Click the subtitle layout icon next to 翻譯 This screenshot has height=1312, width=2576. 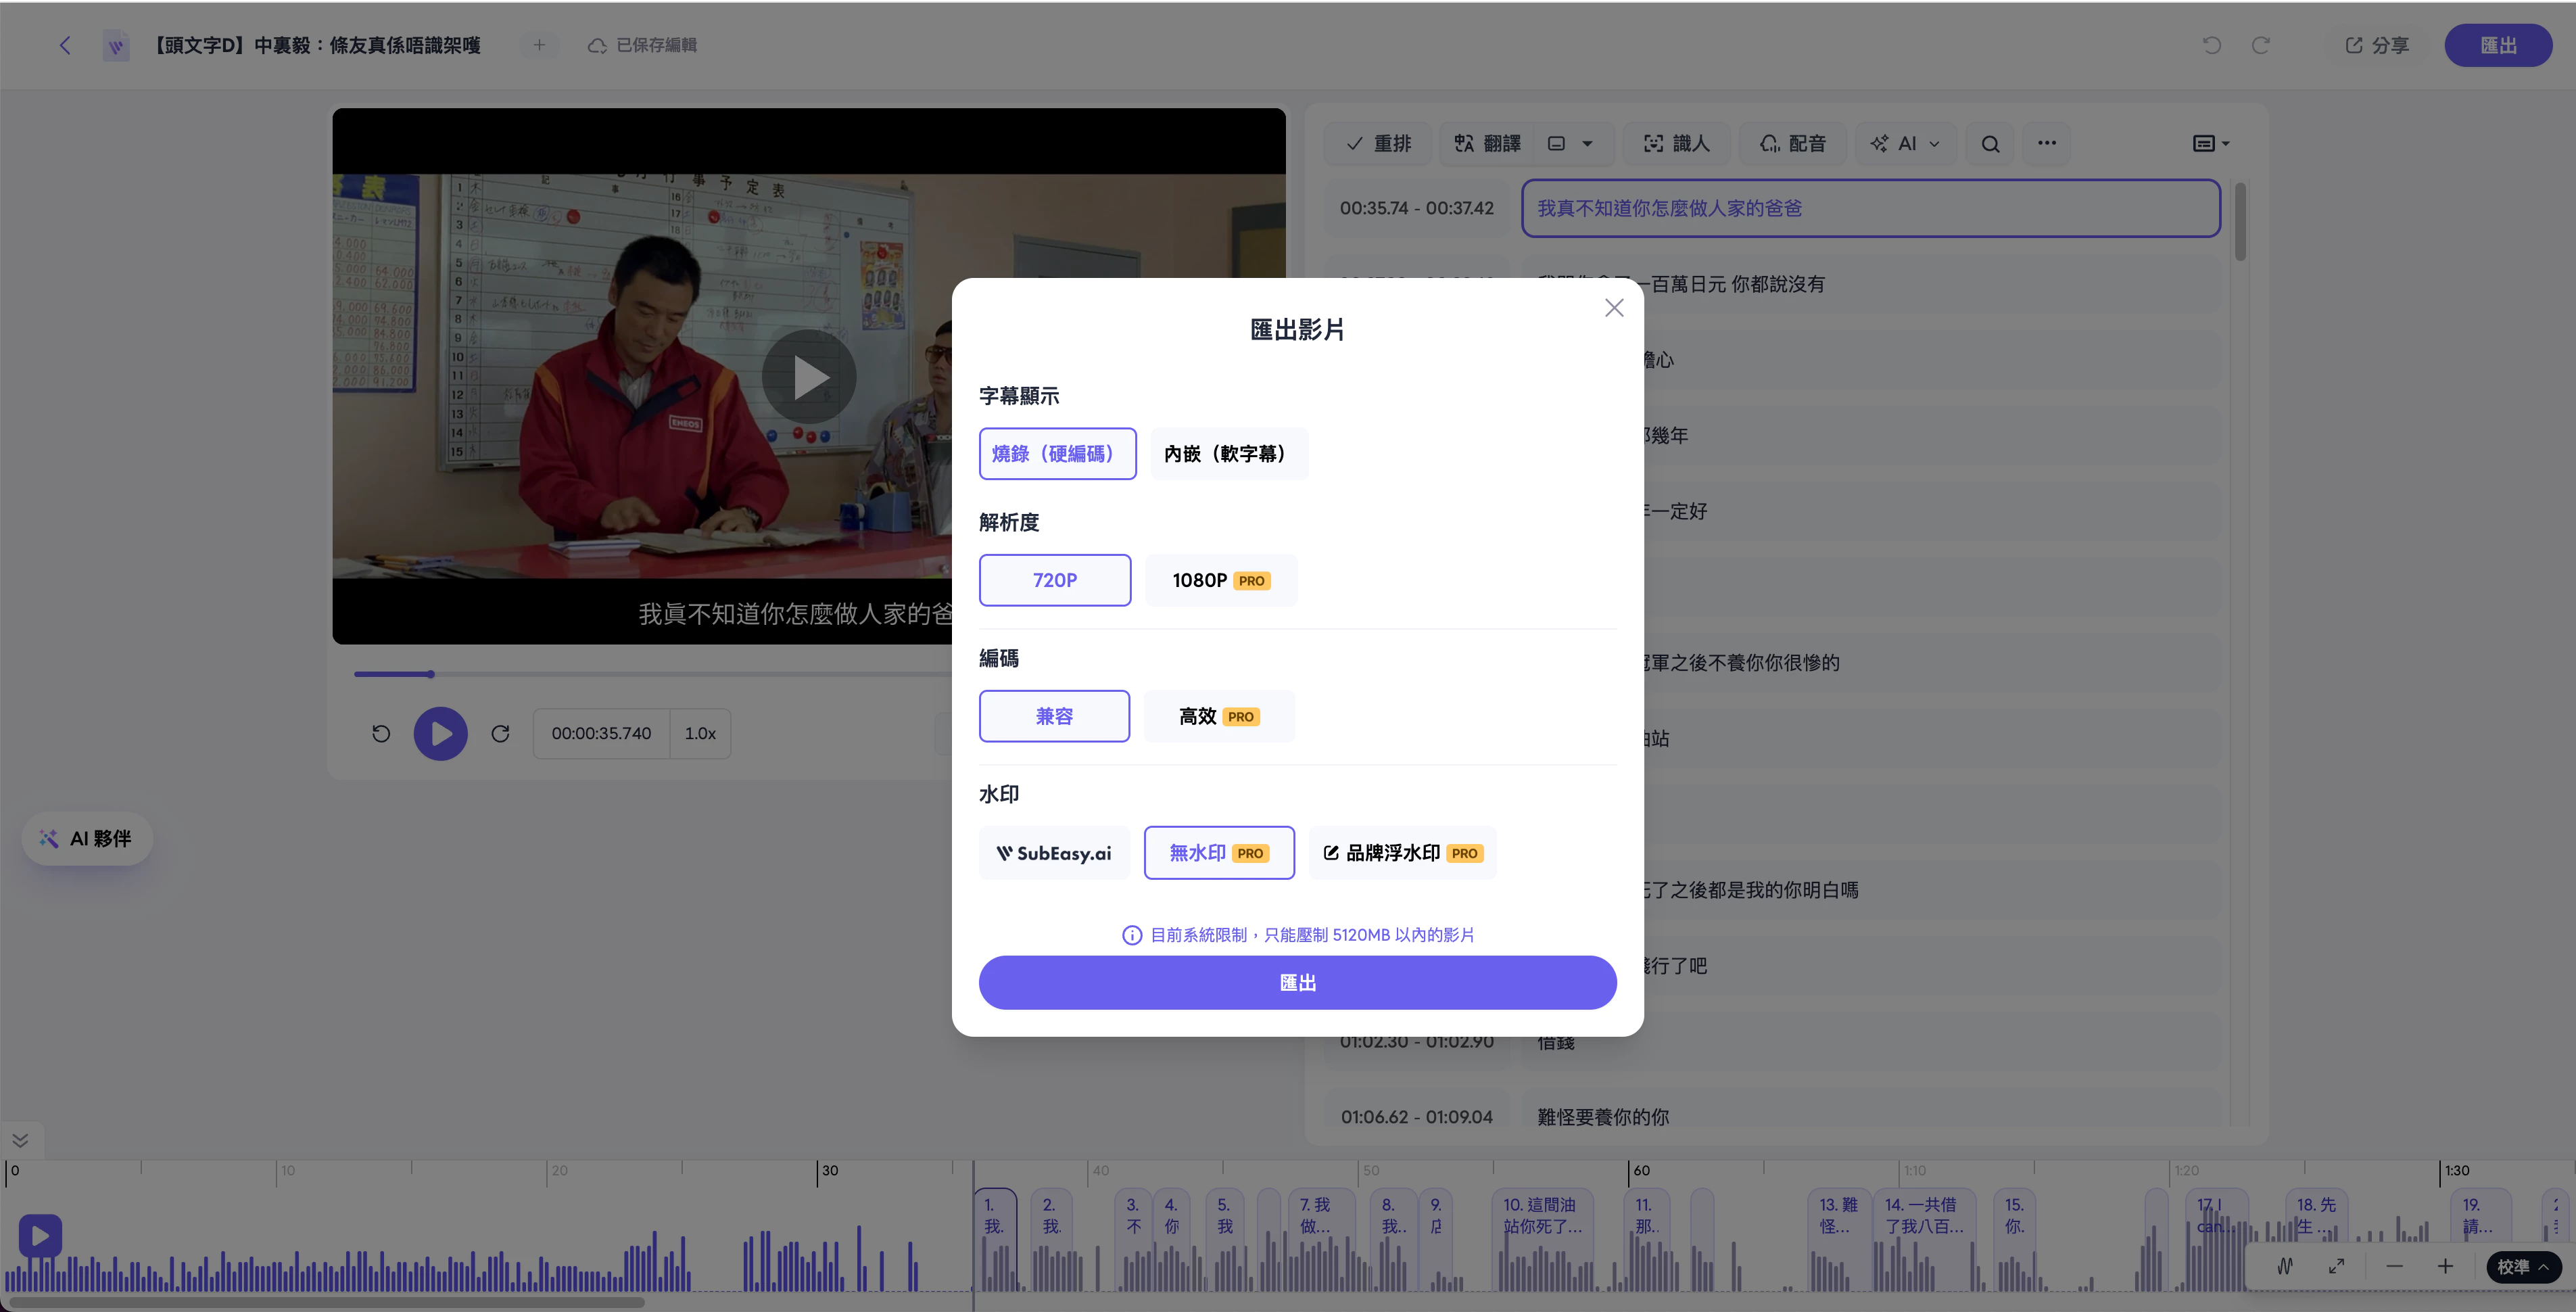[1556, 143]
